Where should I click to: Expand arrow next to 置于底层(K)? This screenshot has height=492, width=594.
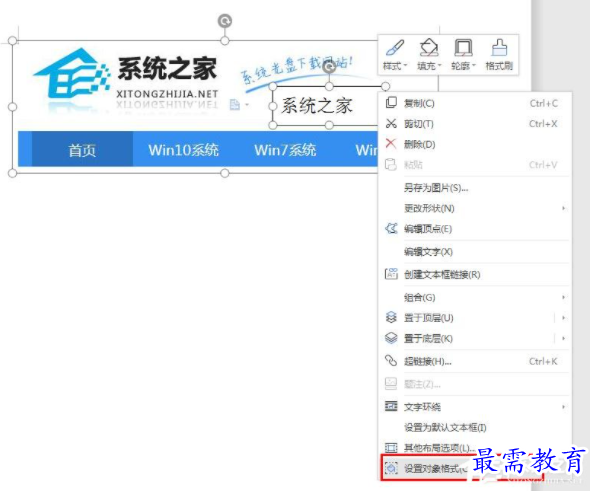click(563, 338)
